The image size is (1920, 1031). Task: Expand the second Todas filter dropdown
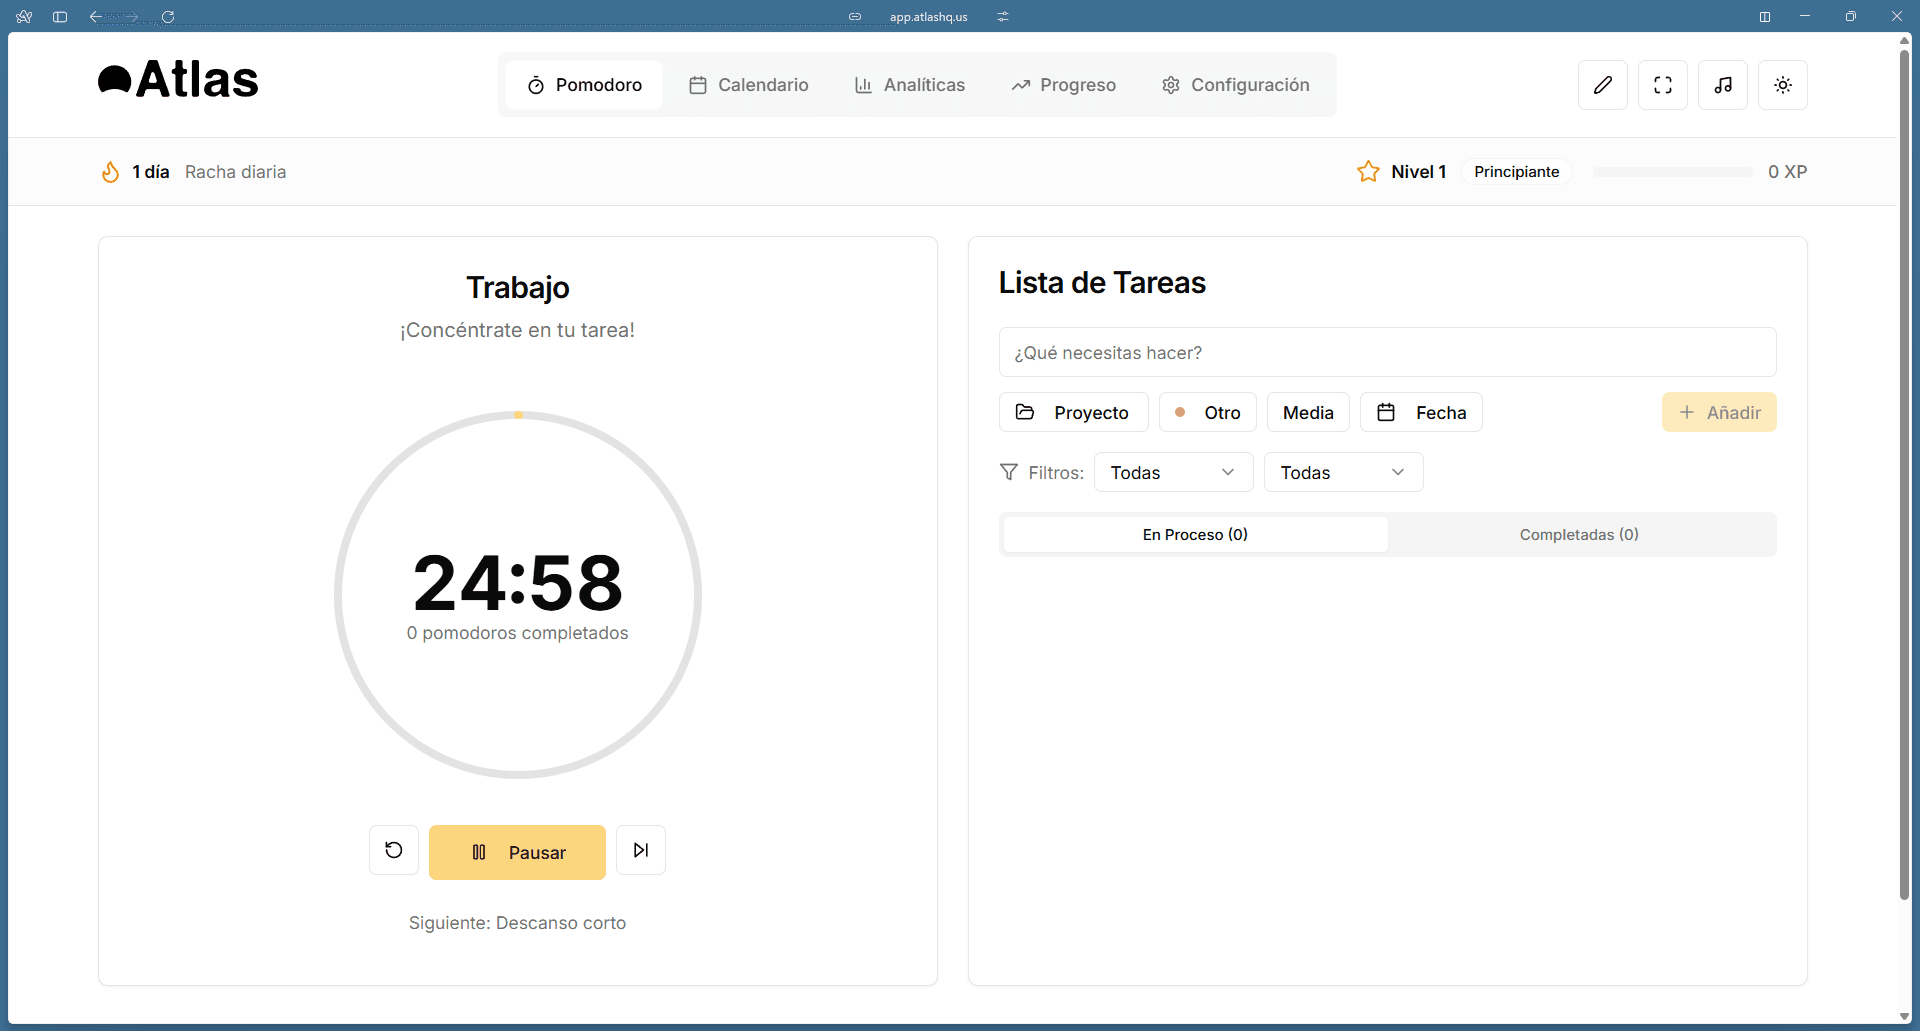[x=1343, y=472]
